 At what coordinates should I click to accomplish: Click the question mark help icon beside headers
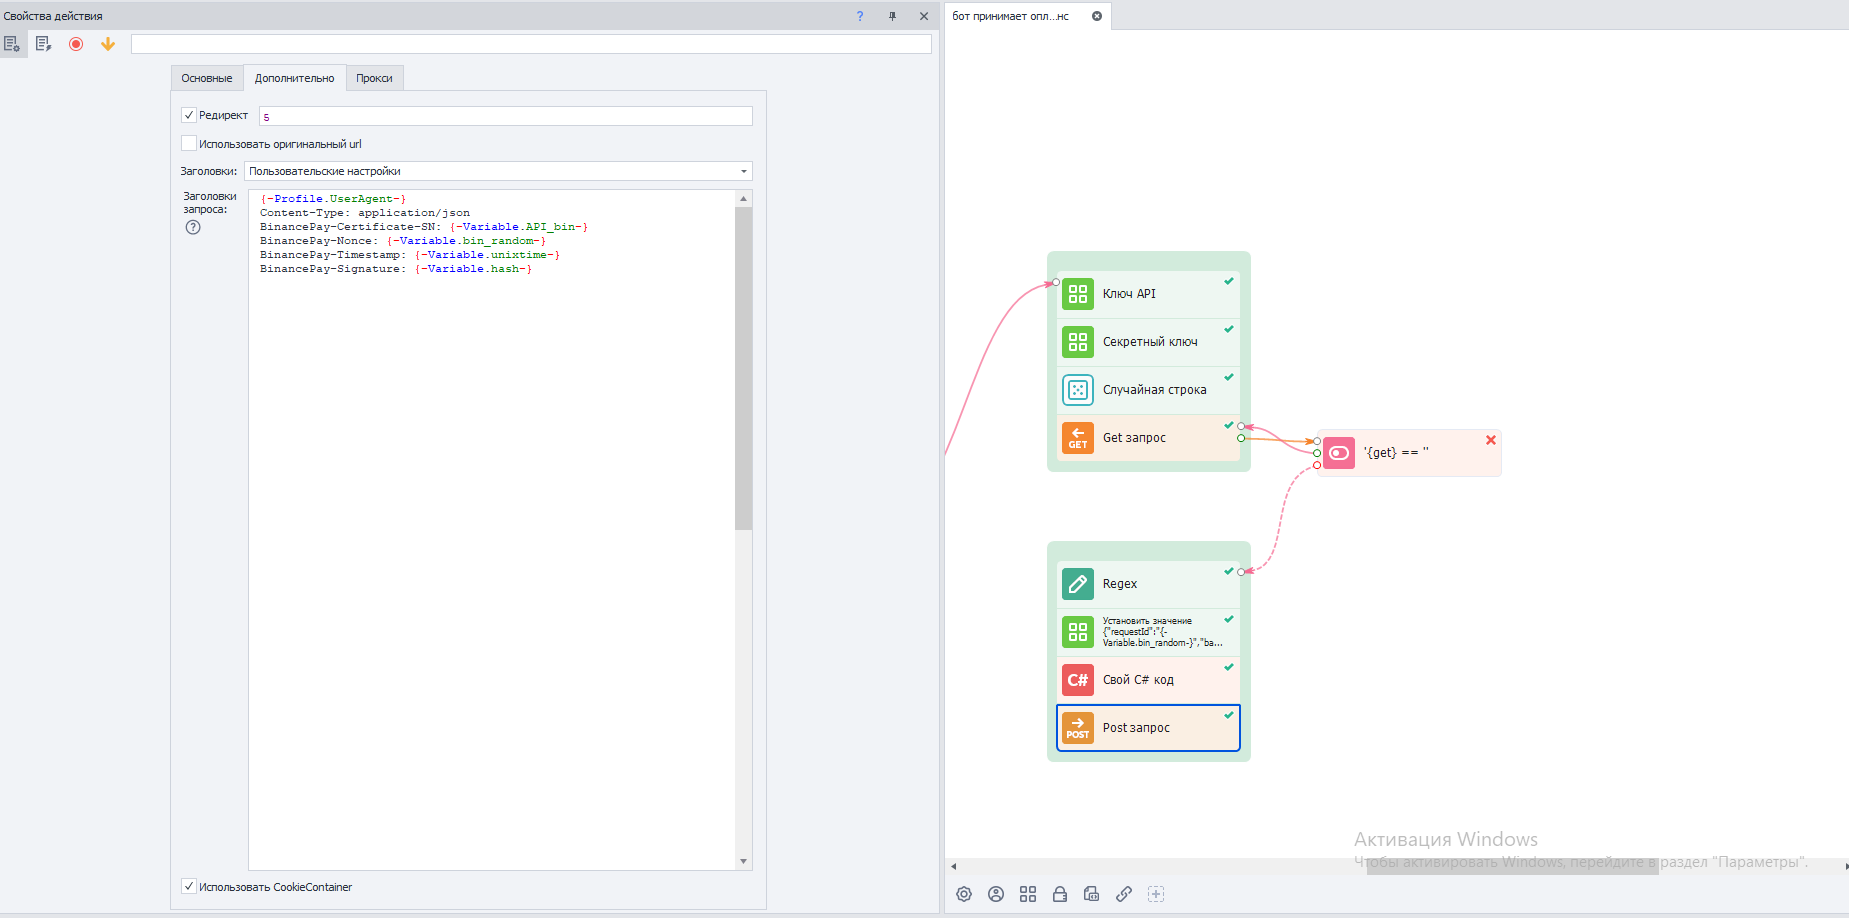tap(193, 227)
